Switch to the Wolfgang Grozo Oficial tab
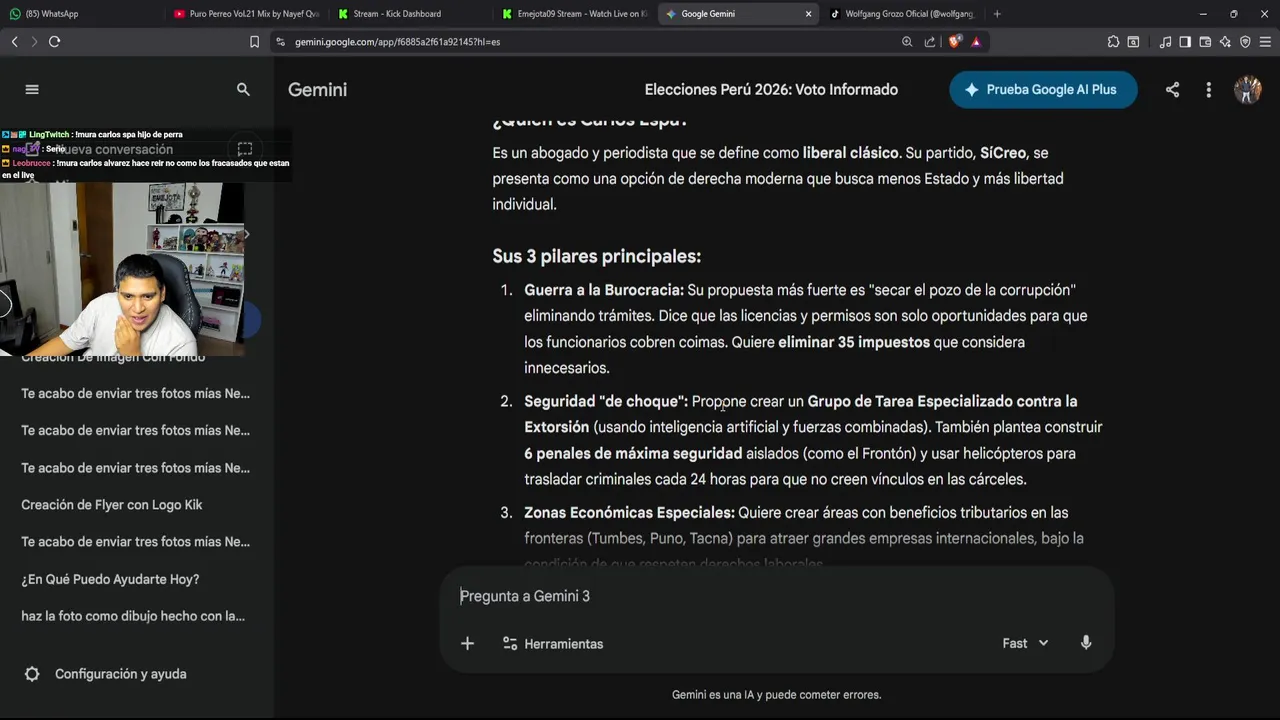This screenshot has width=1280, height=720. point(902,14)
